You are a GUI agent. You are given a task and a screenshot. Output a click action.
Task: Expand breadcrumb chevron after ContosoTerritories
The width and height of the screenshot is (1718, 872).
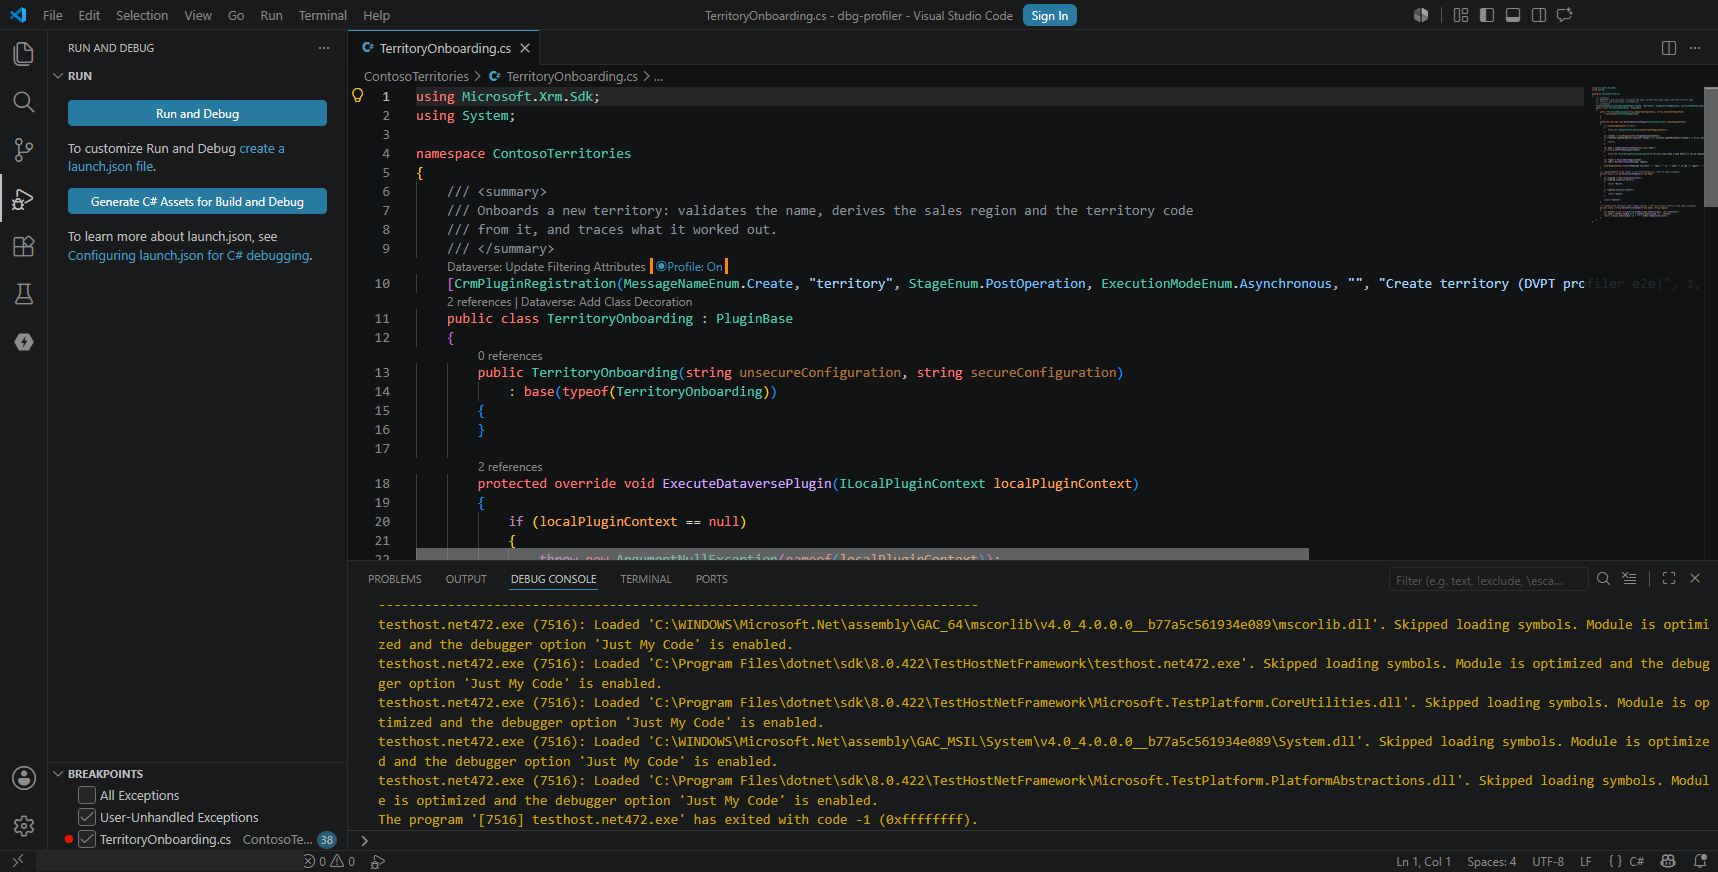pos(478,76)
